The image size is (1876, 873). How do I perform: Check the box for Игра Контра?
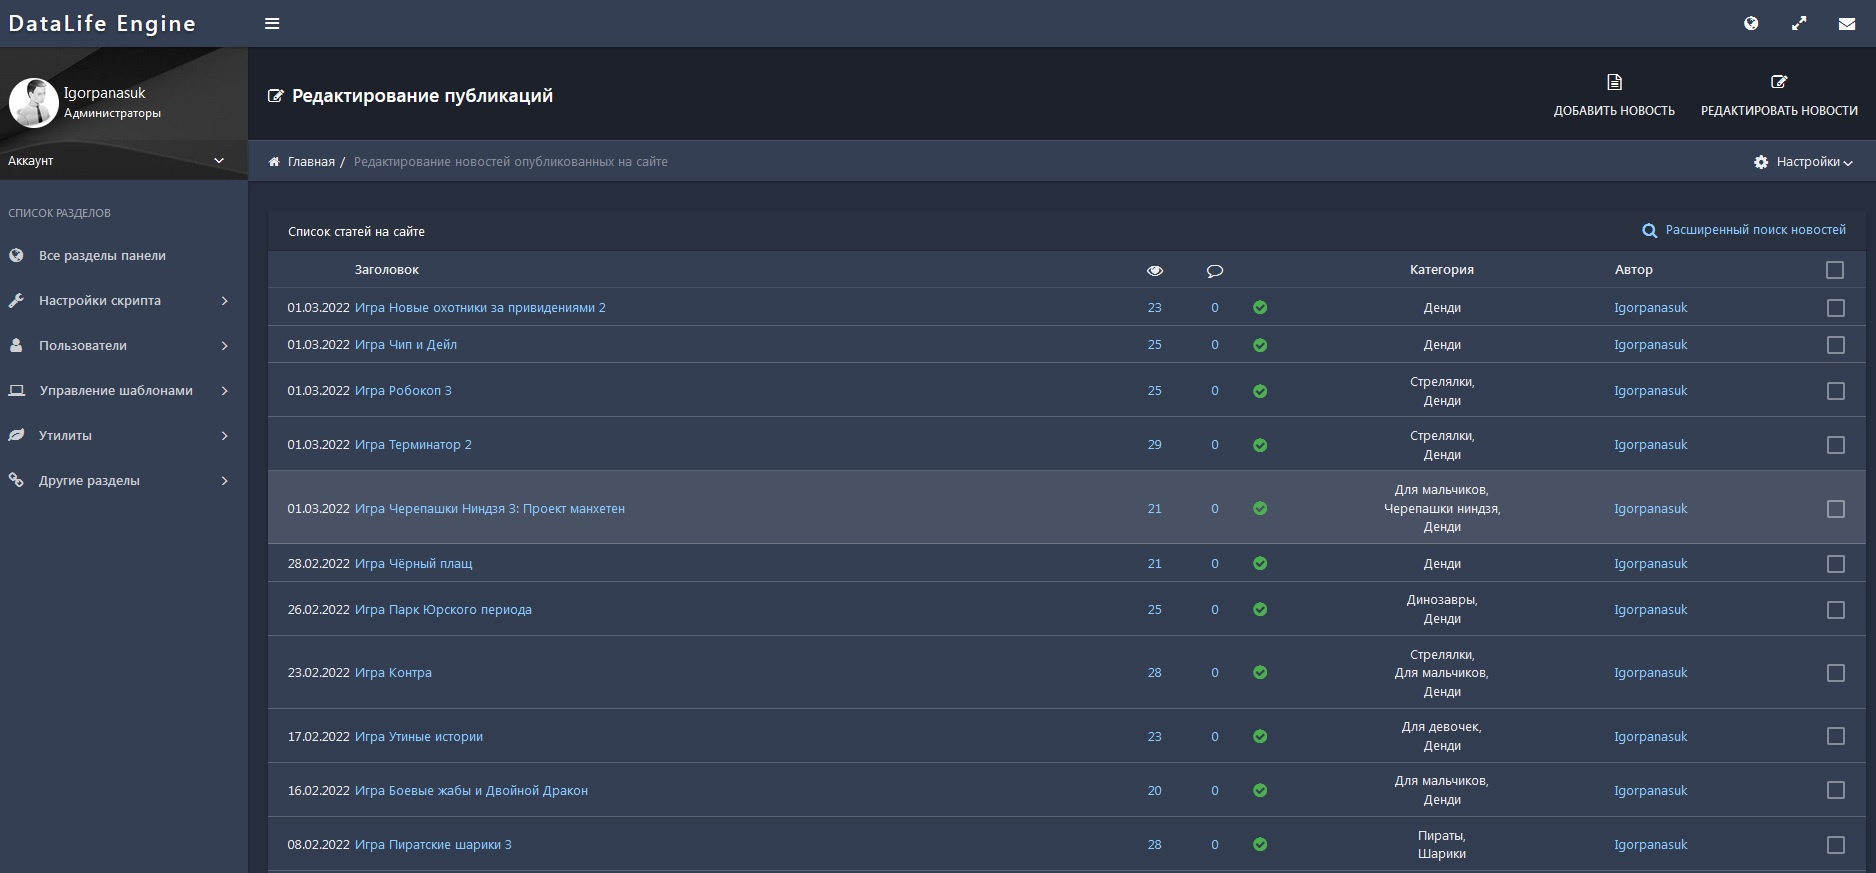(x=1835, y=673)
